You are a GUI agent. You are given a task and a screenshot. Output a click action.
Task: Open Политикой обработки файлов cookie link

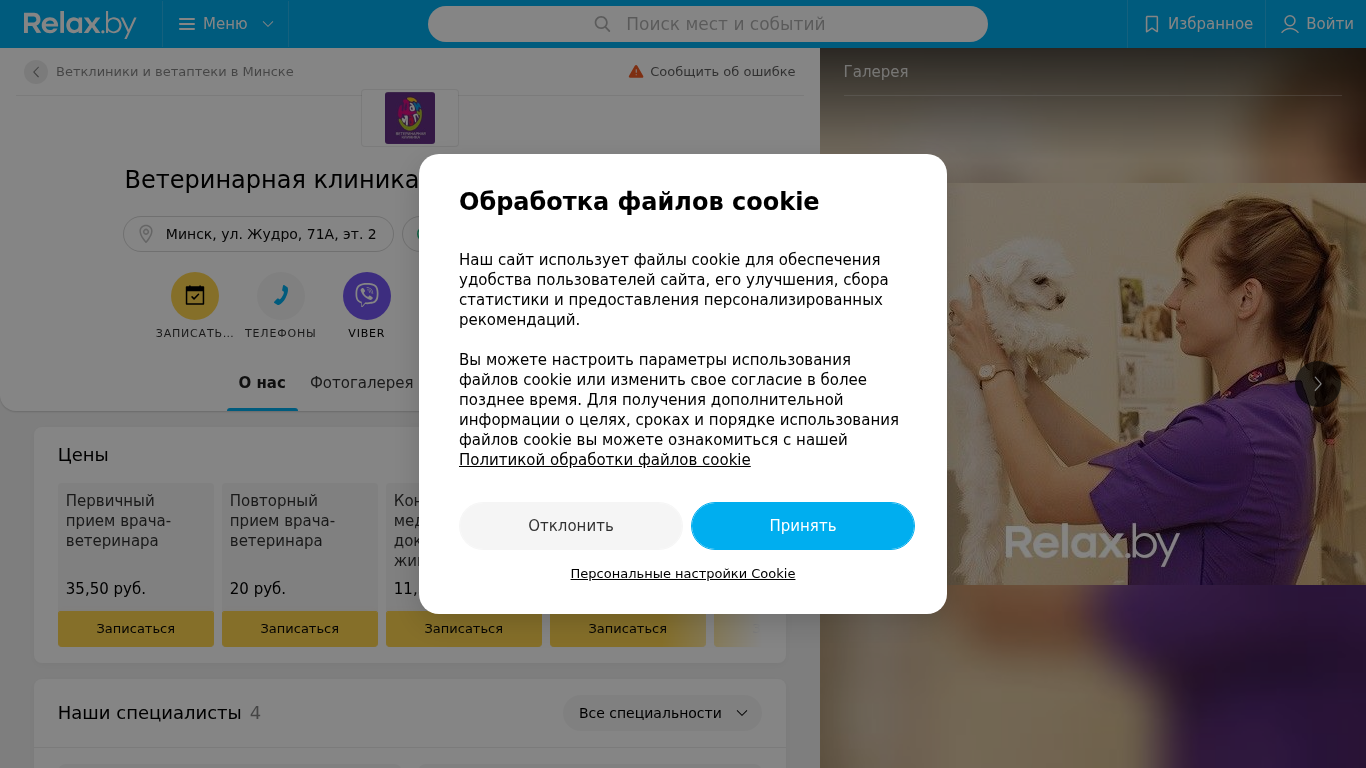click(x=605, y=460)
